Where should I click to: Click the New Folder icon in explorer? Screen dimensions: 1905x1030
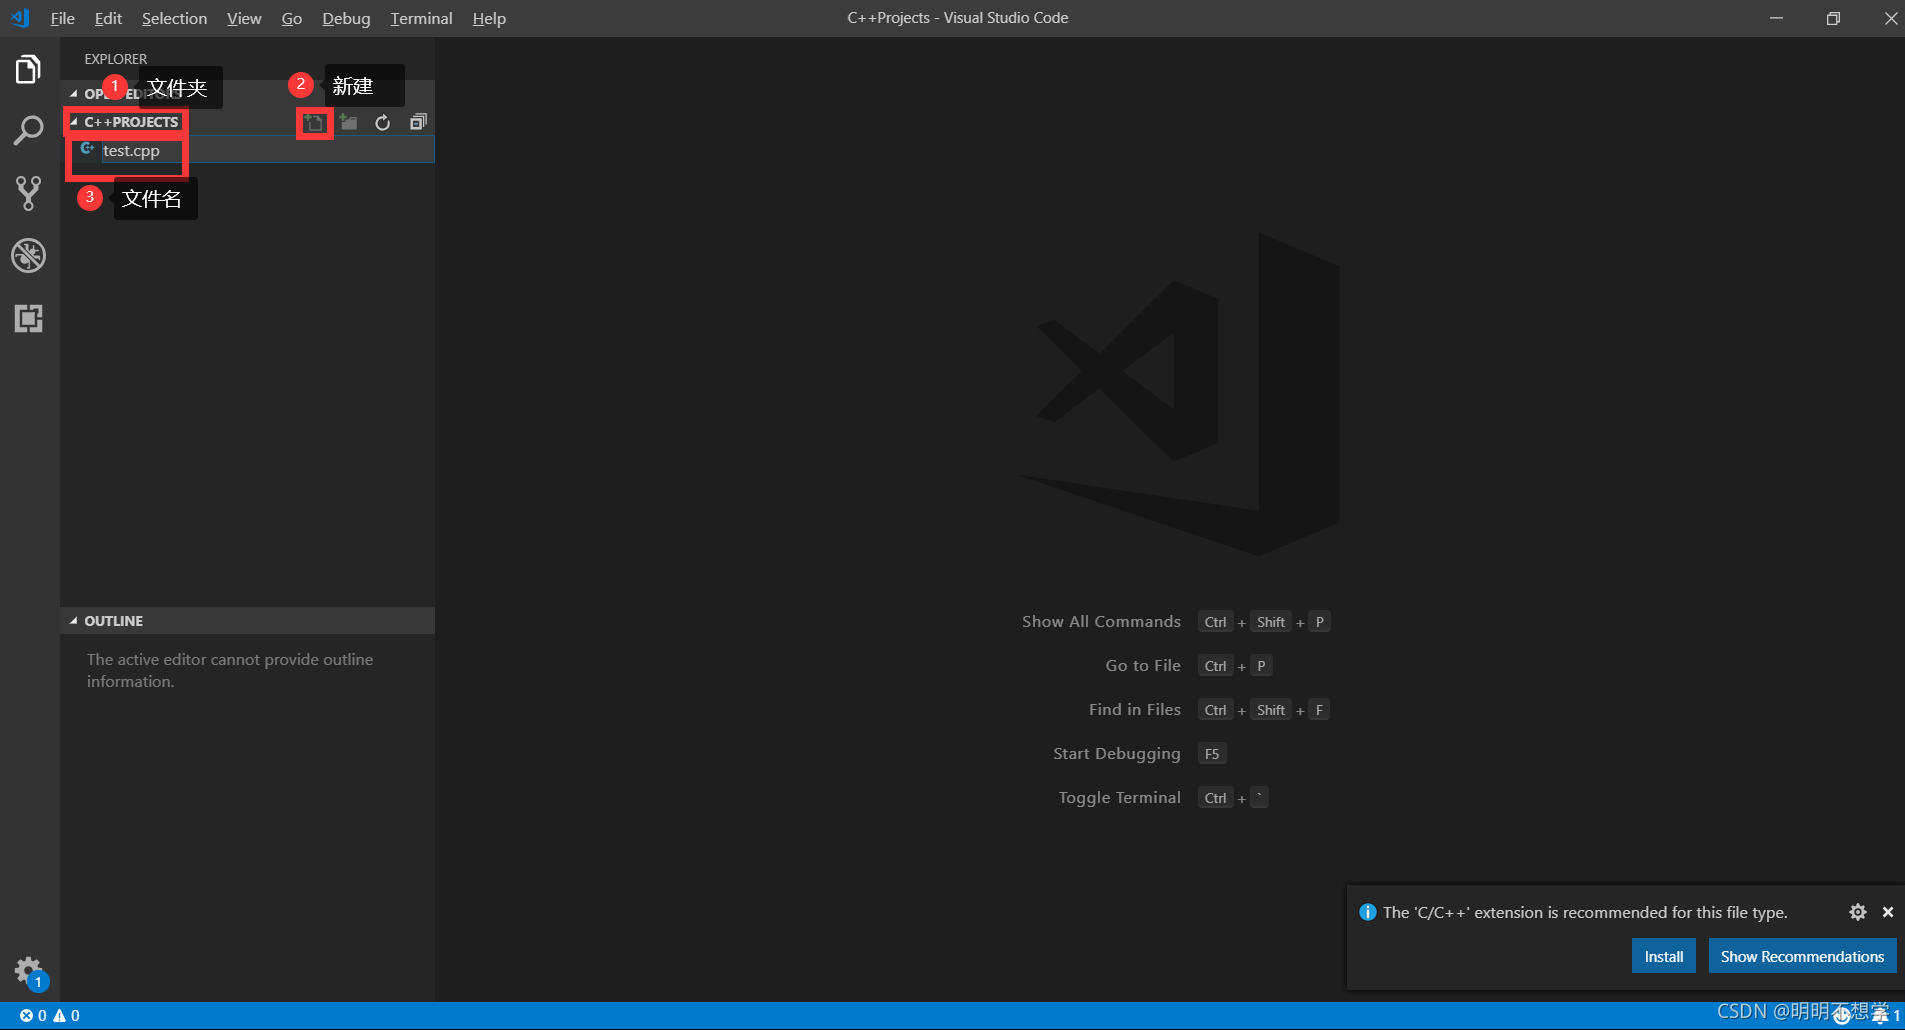[348, 122]
